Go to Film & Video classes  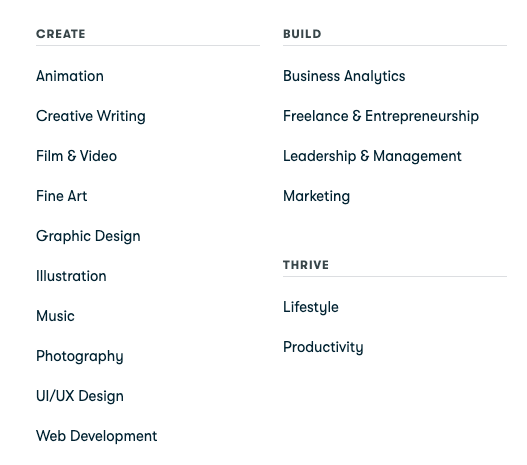click(76, 156)
